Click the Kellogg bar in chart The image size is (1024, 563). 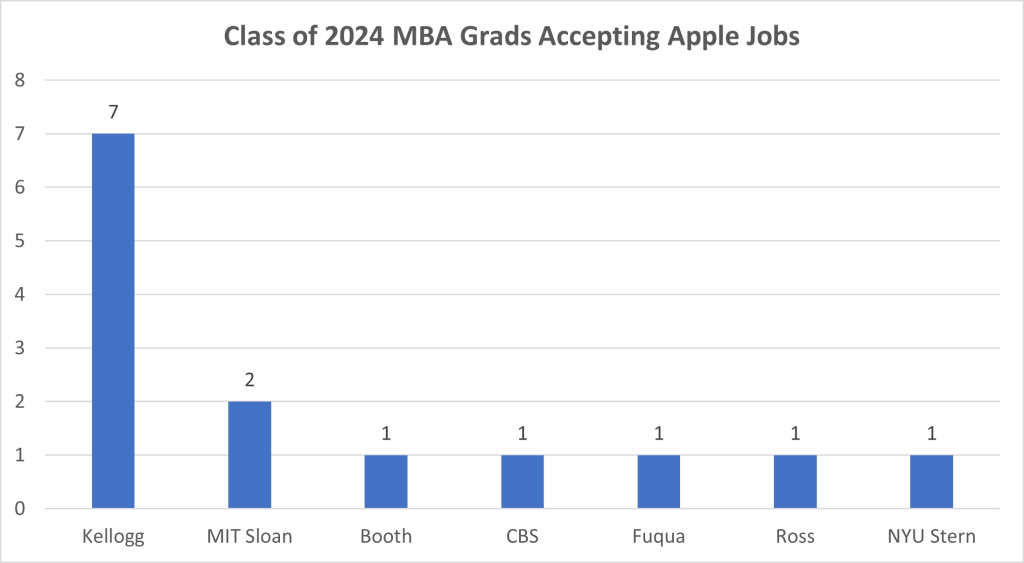[x=113, y=320]
